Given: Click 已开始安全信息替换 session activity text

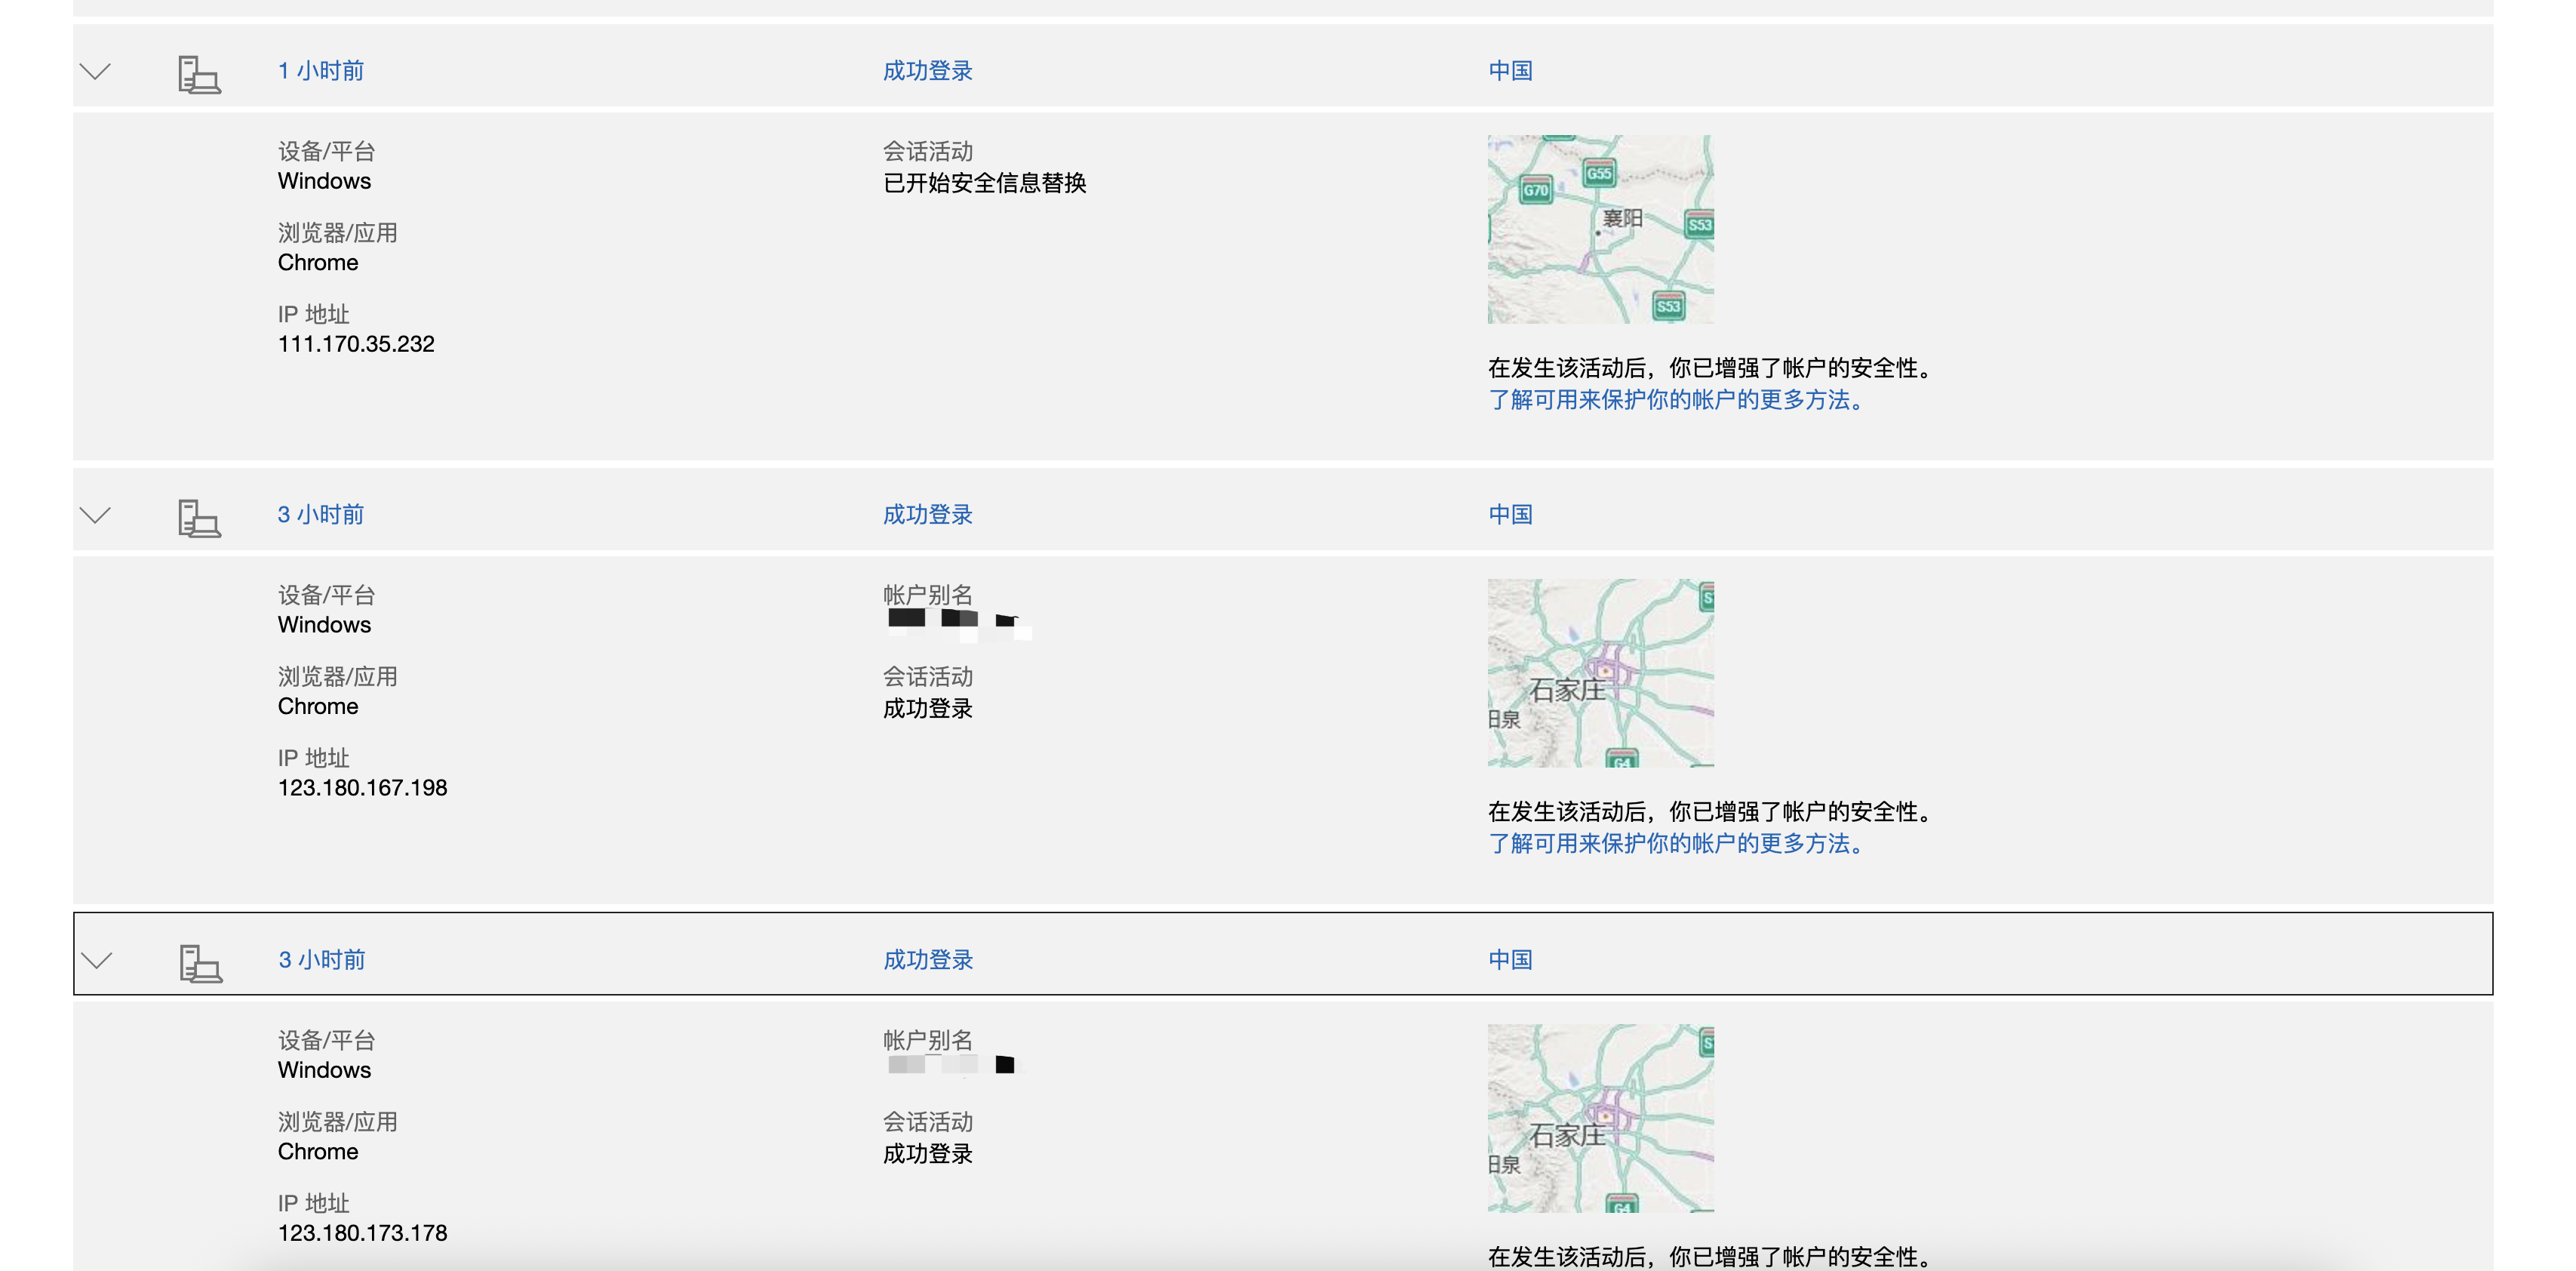Looking at the screenshot, I should [984, 183].
